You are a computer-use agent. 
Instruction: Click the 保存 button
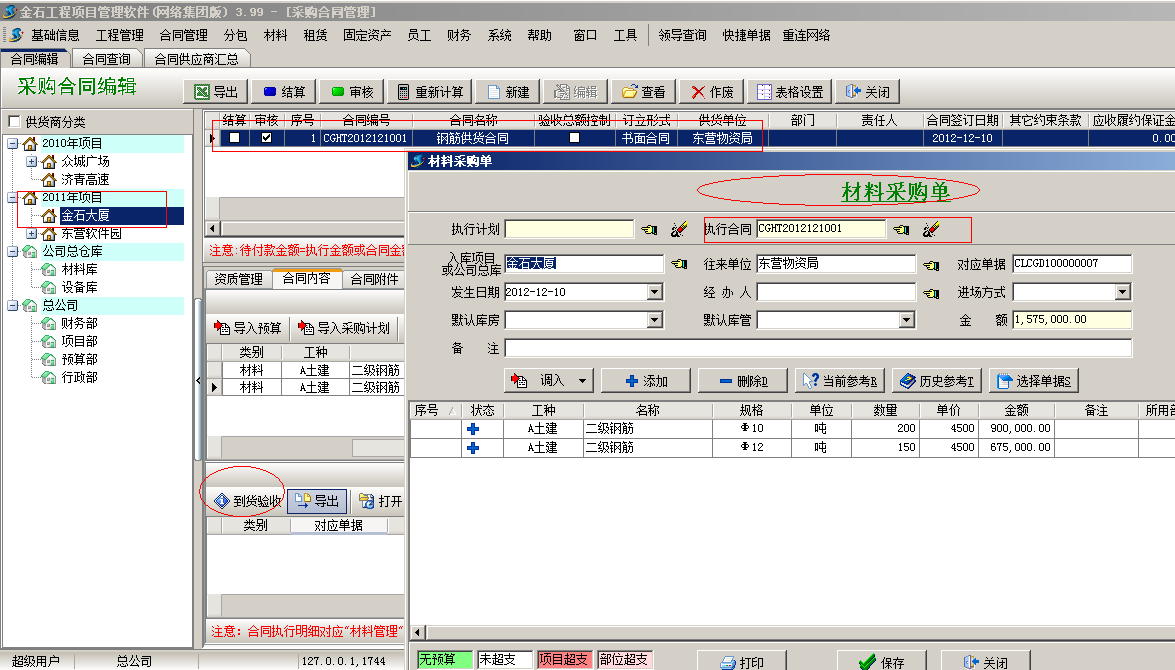(881, 662)
